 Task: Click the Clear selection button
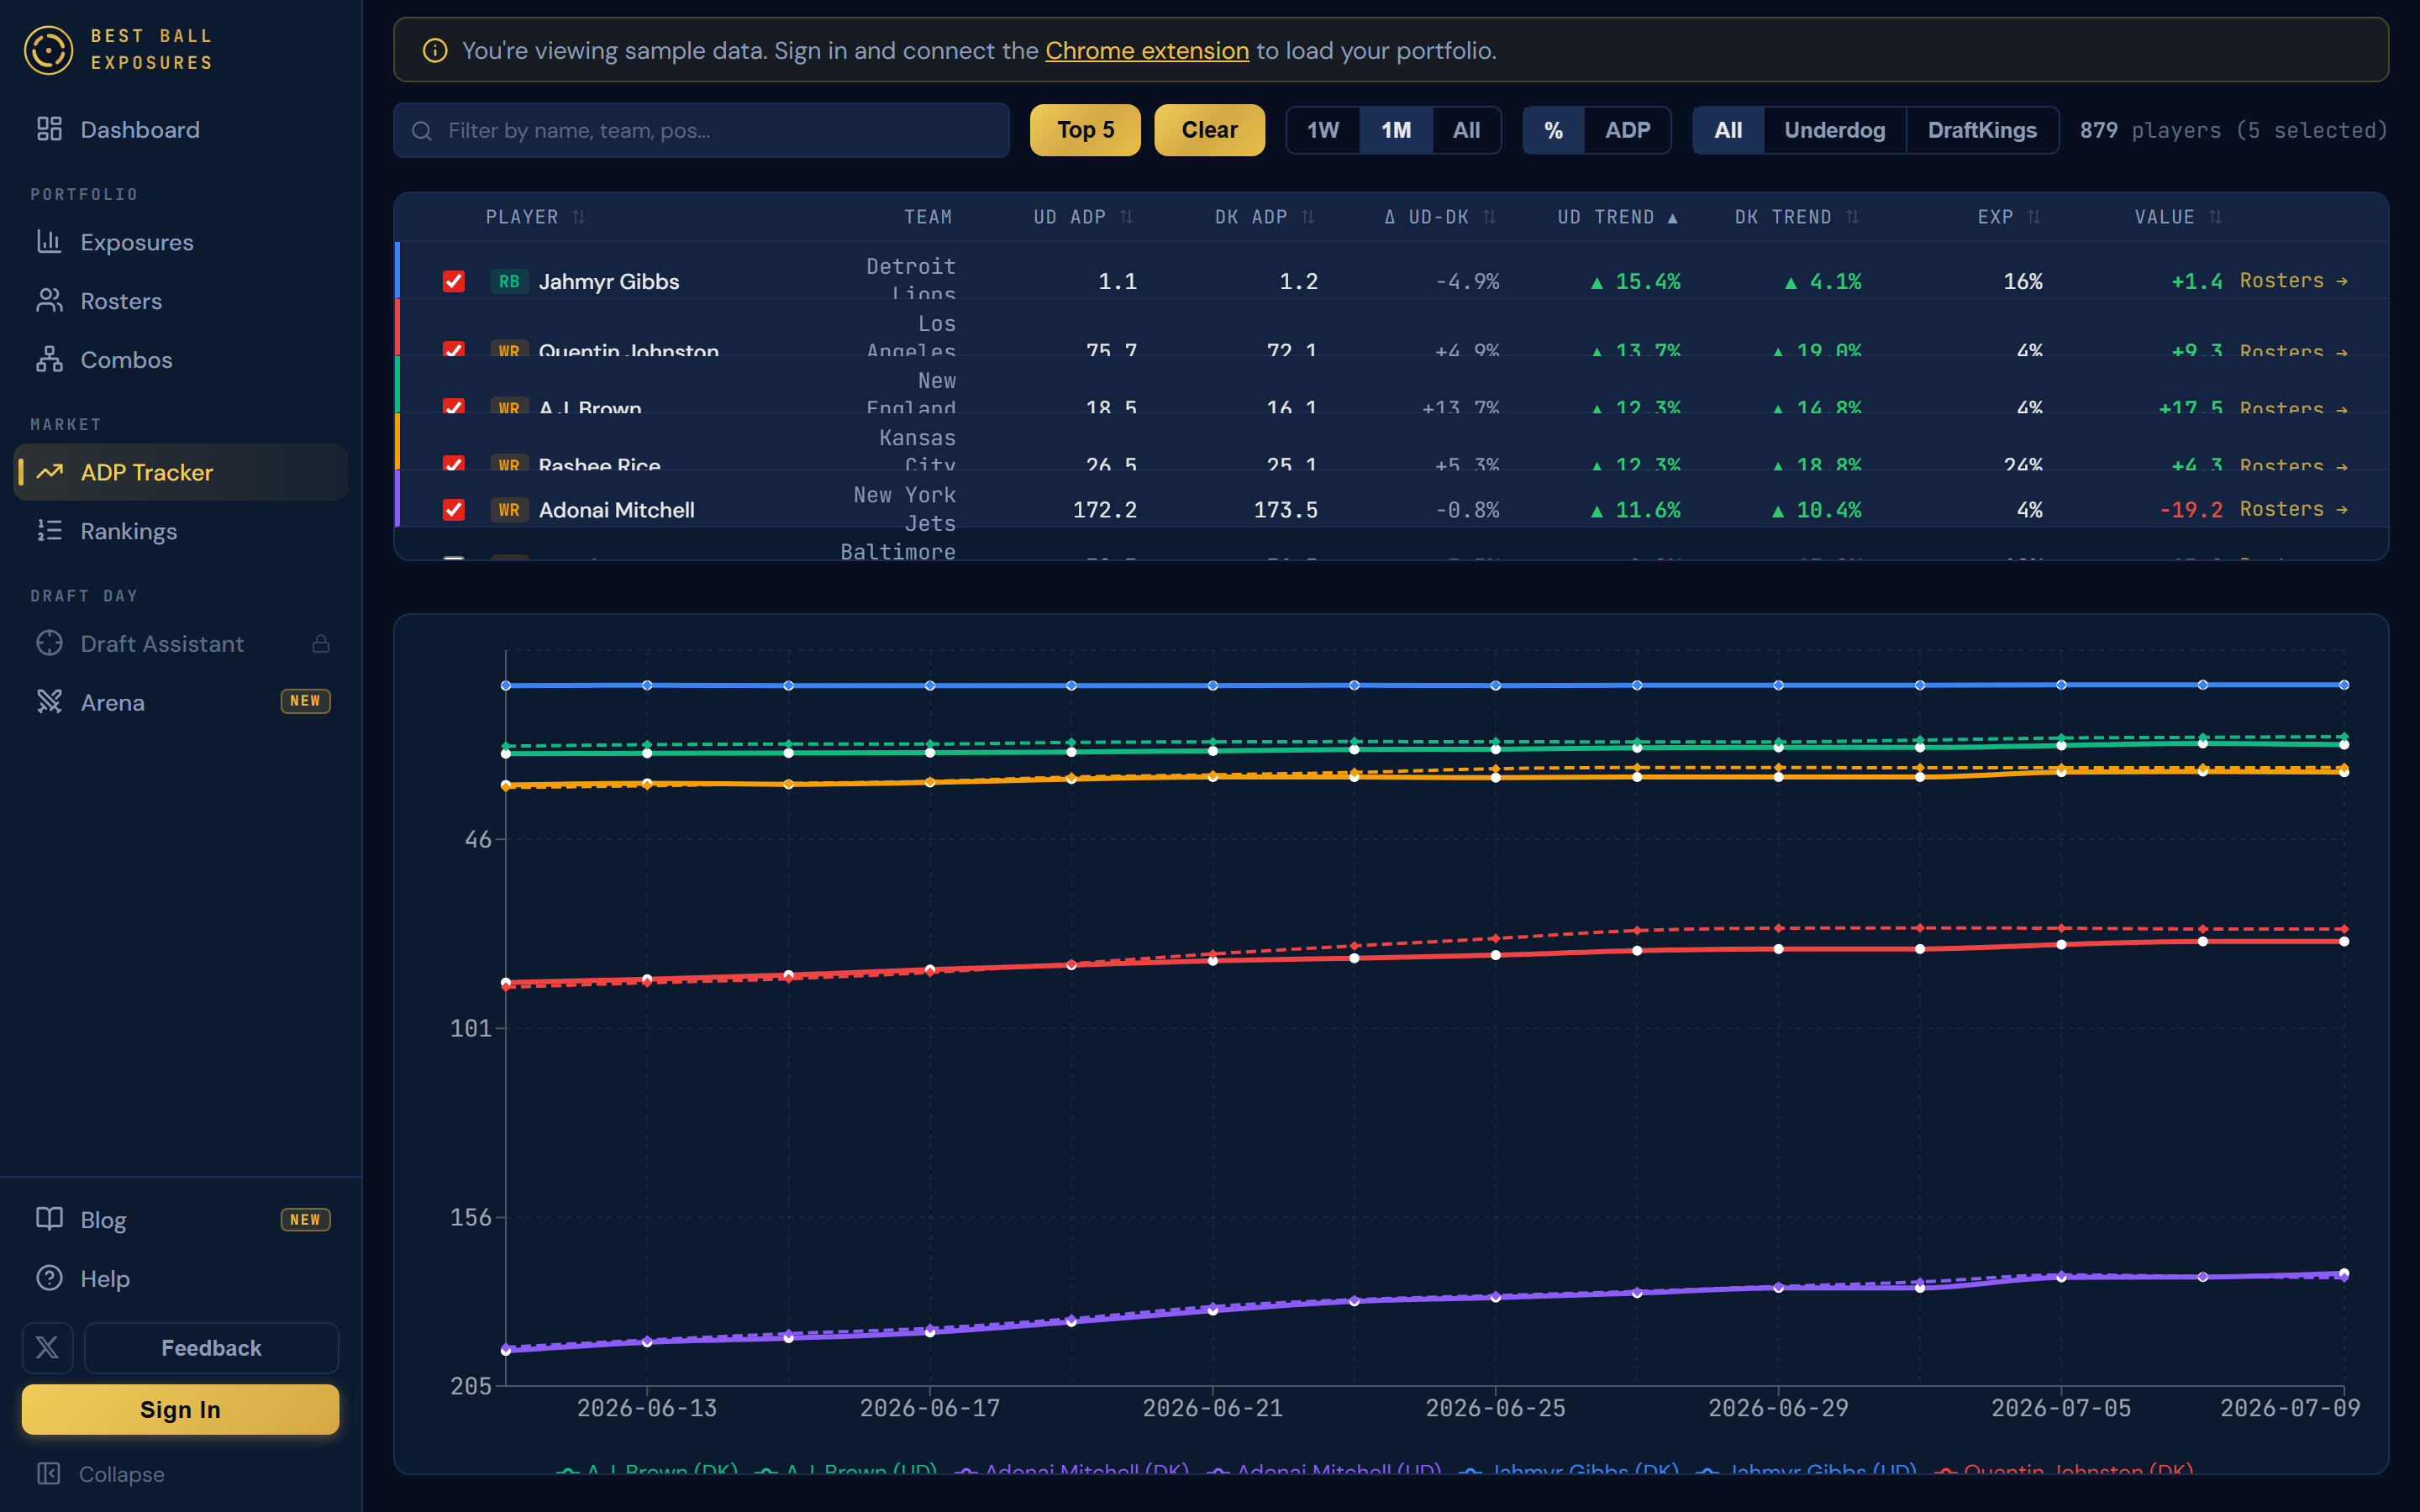pyautogui.click(x=1209, y=130)
